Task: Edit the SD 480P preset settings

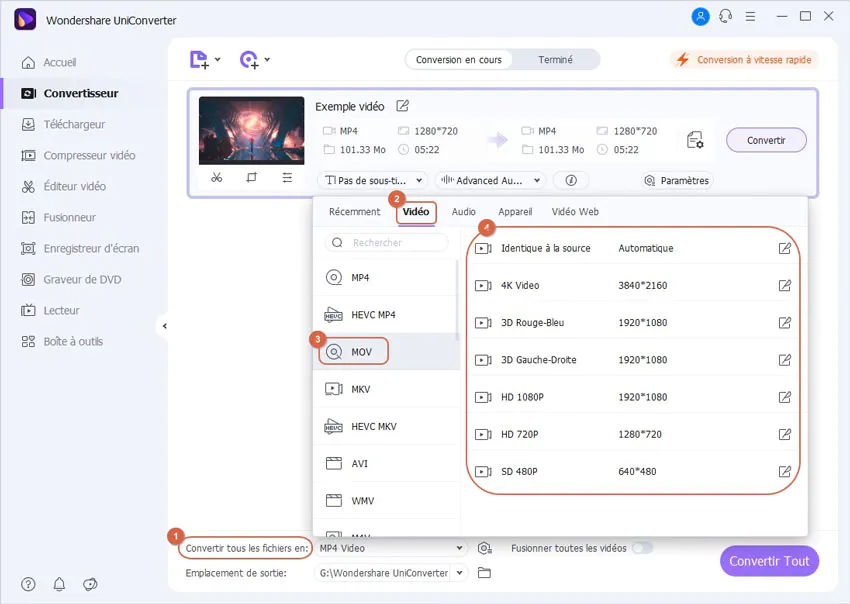Action: (784, 472)
